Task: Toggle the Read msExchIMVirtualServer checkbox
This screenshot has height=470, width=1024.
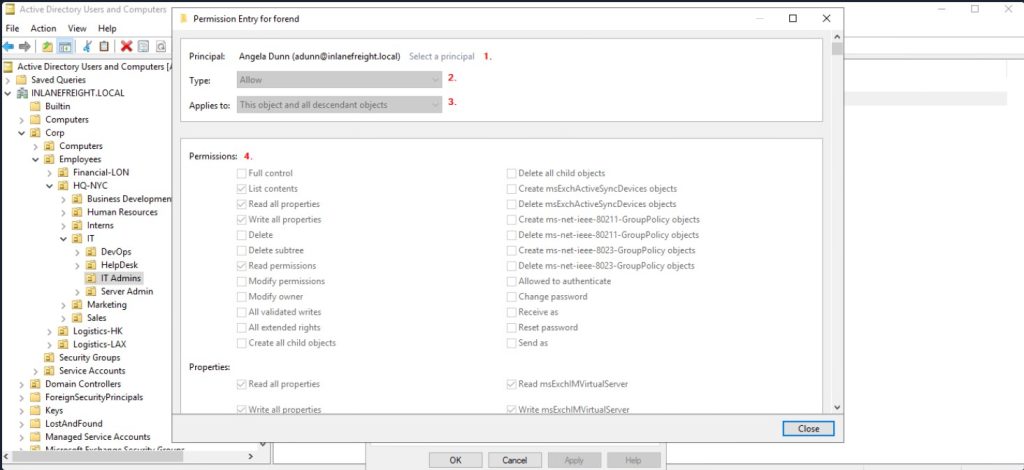Action: coord(511,384)
